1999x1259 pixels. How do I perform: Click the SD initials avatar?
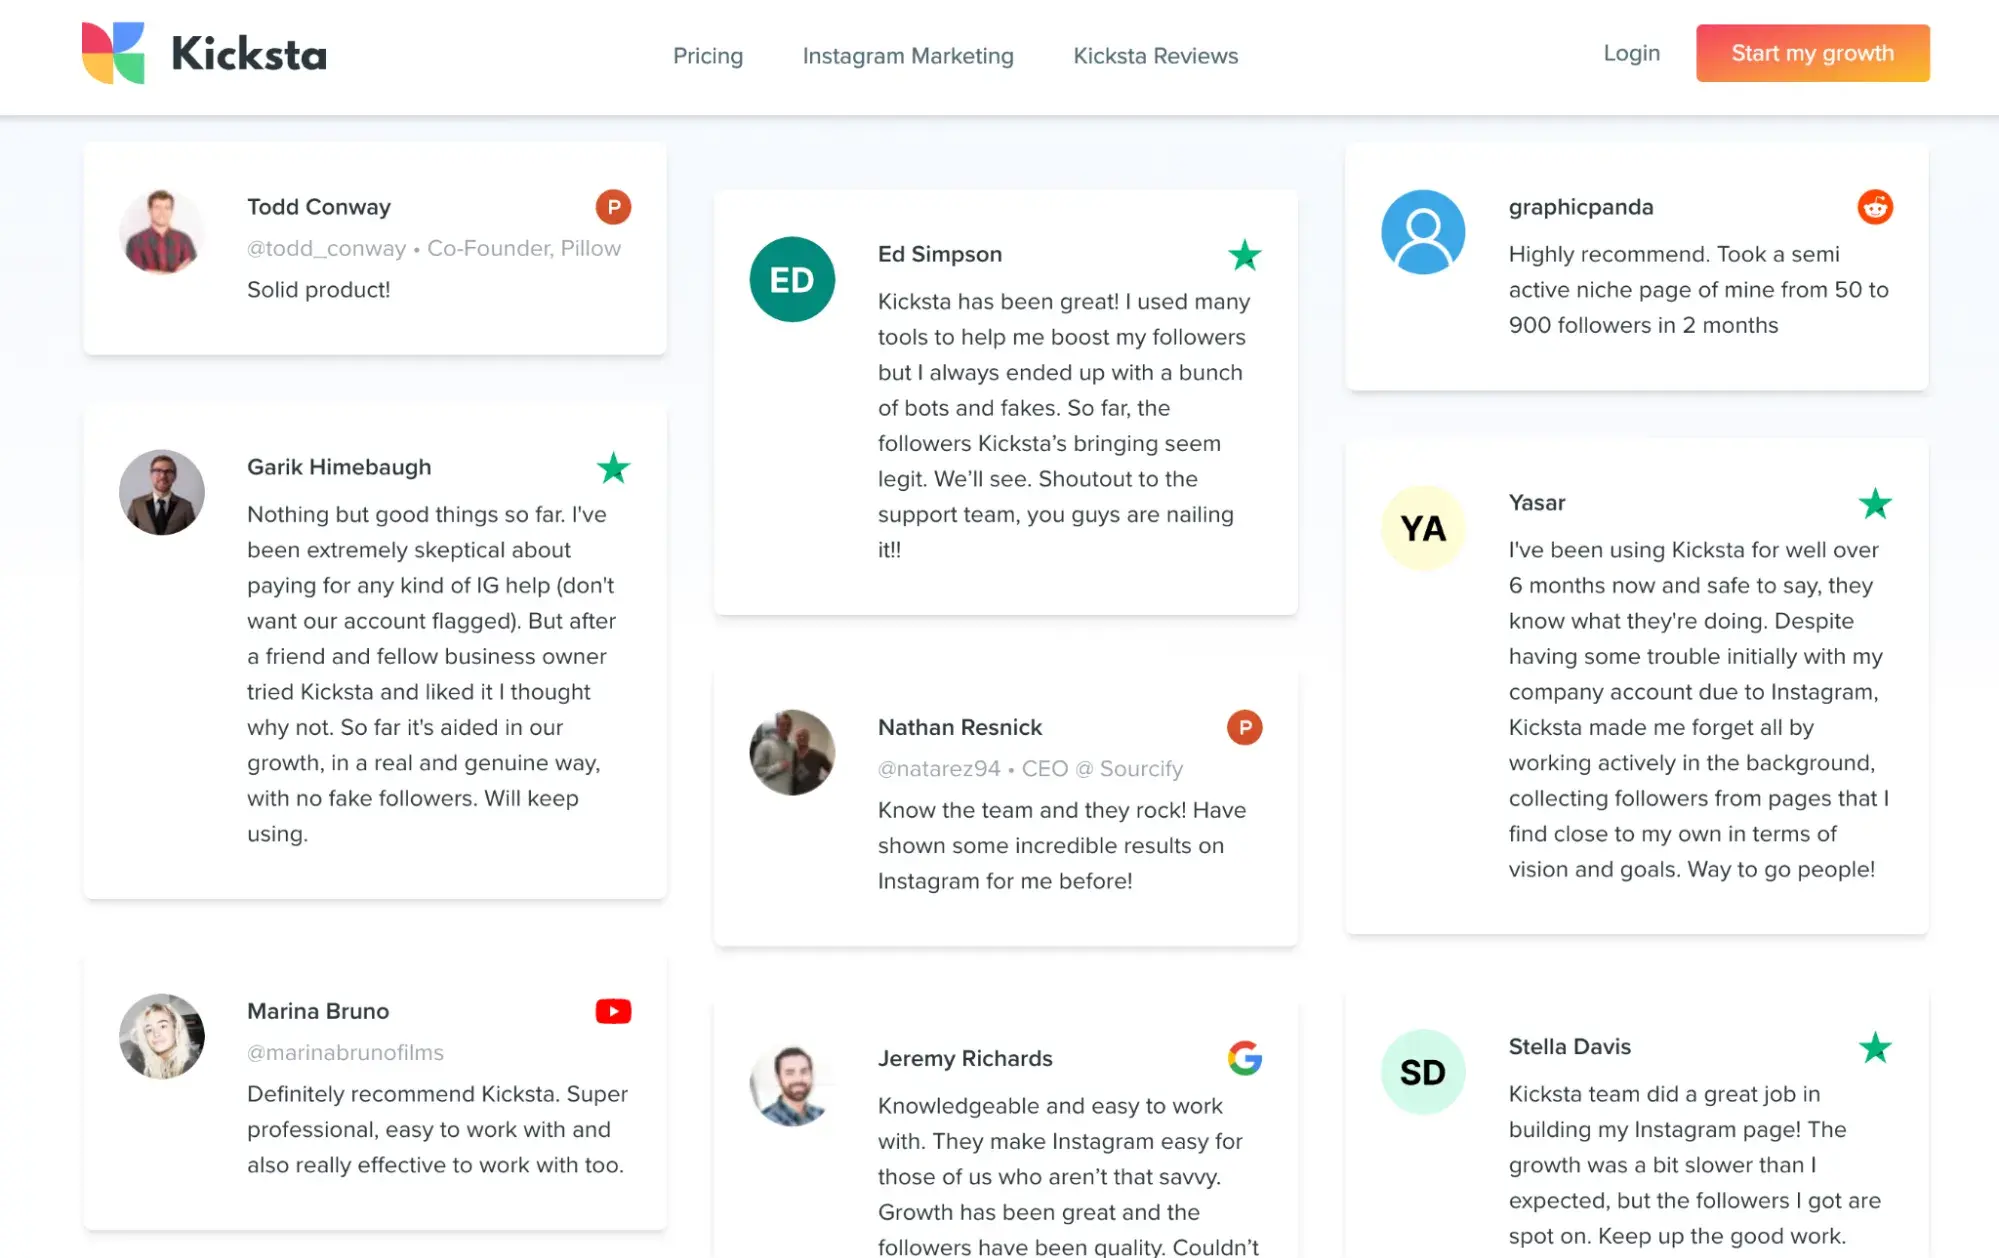click(1423, 1072)
